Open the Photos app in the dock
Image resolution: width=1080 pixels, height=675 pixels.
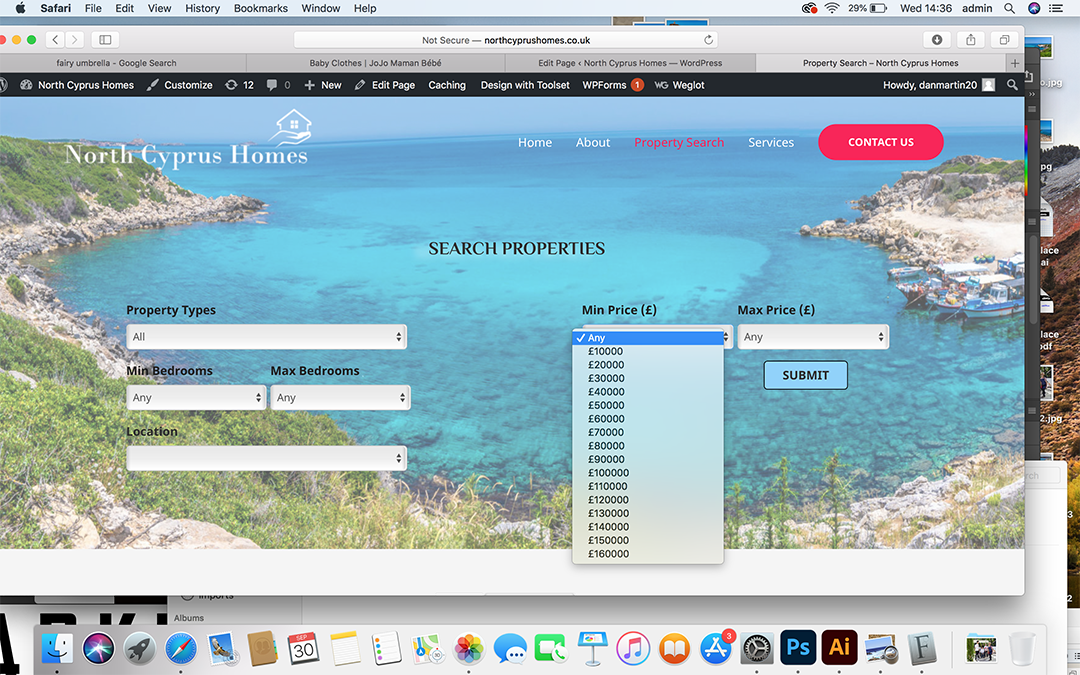click(469, 648)
